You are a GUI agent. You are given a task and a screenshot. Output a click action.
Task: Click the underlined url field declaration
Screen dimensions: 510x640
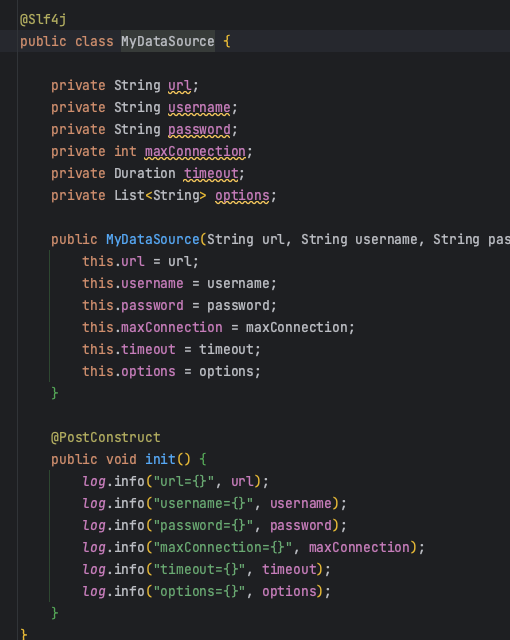coord(180,86)
